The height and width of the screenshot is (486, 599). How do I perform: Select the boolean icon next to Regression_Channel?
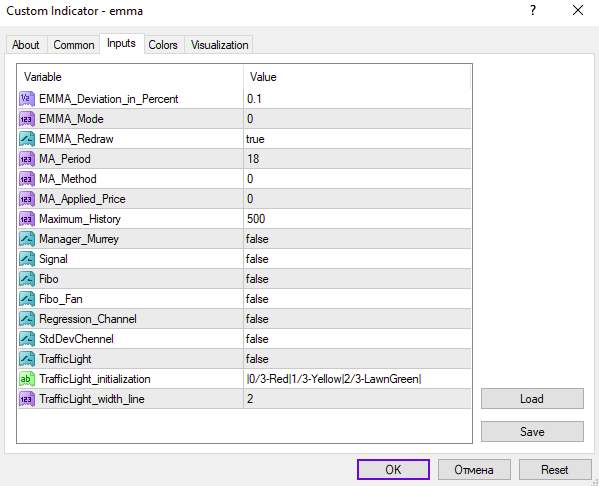[x=27, y=319]
